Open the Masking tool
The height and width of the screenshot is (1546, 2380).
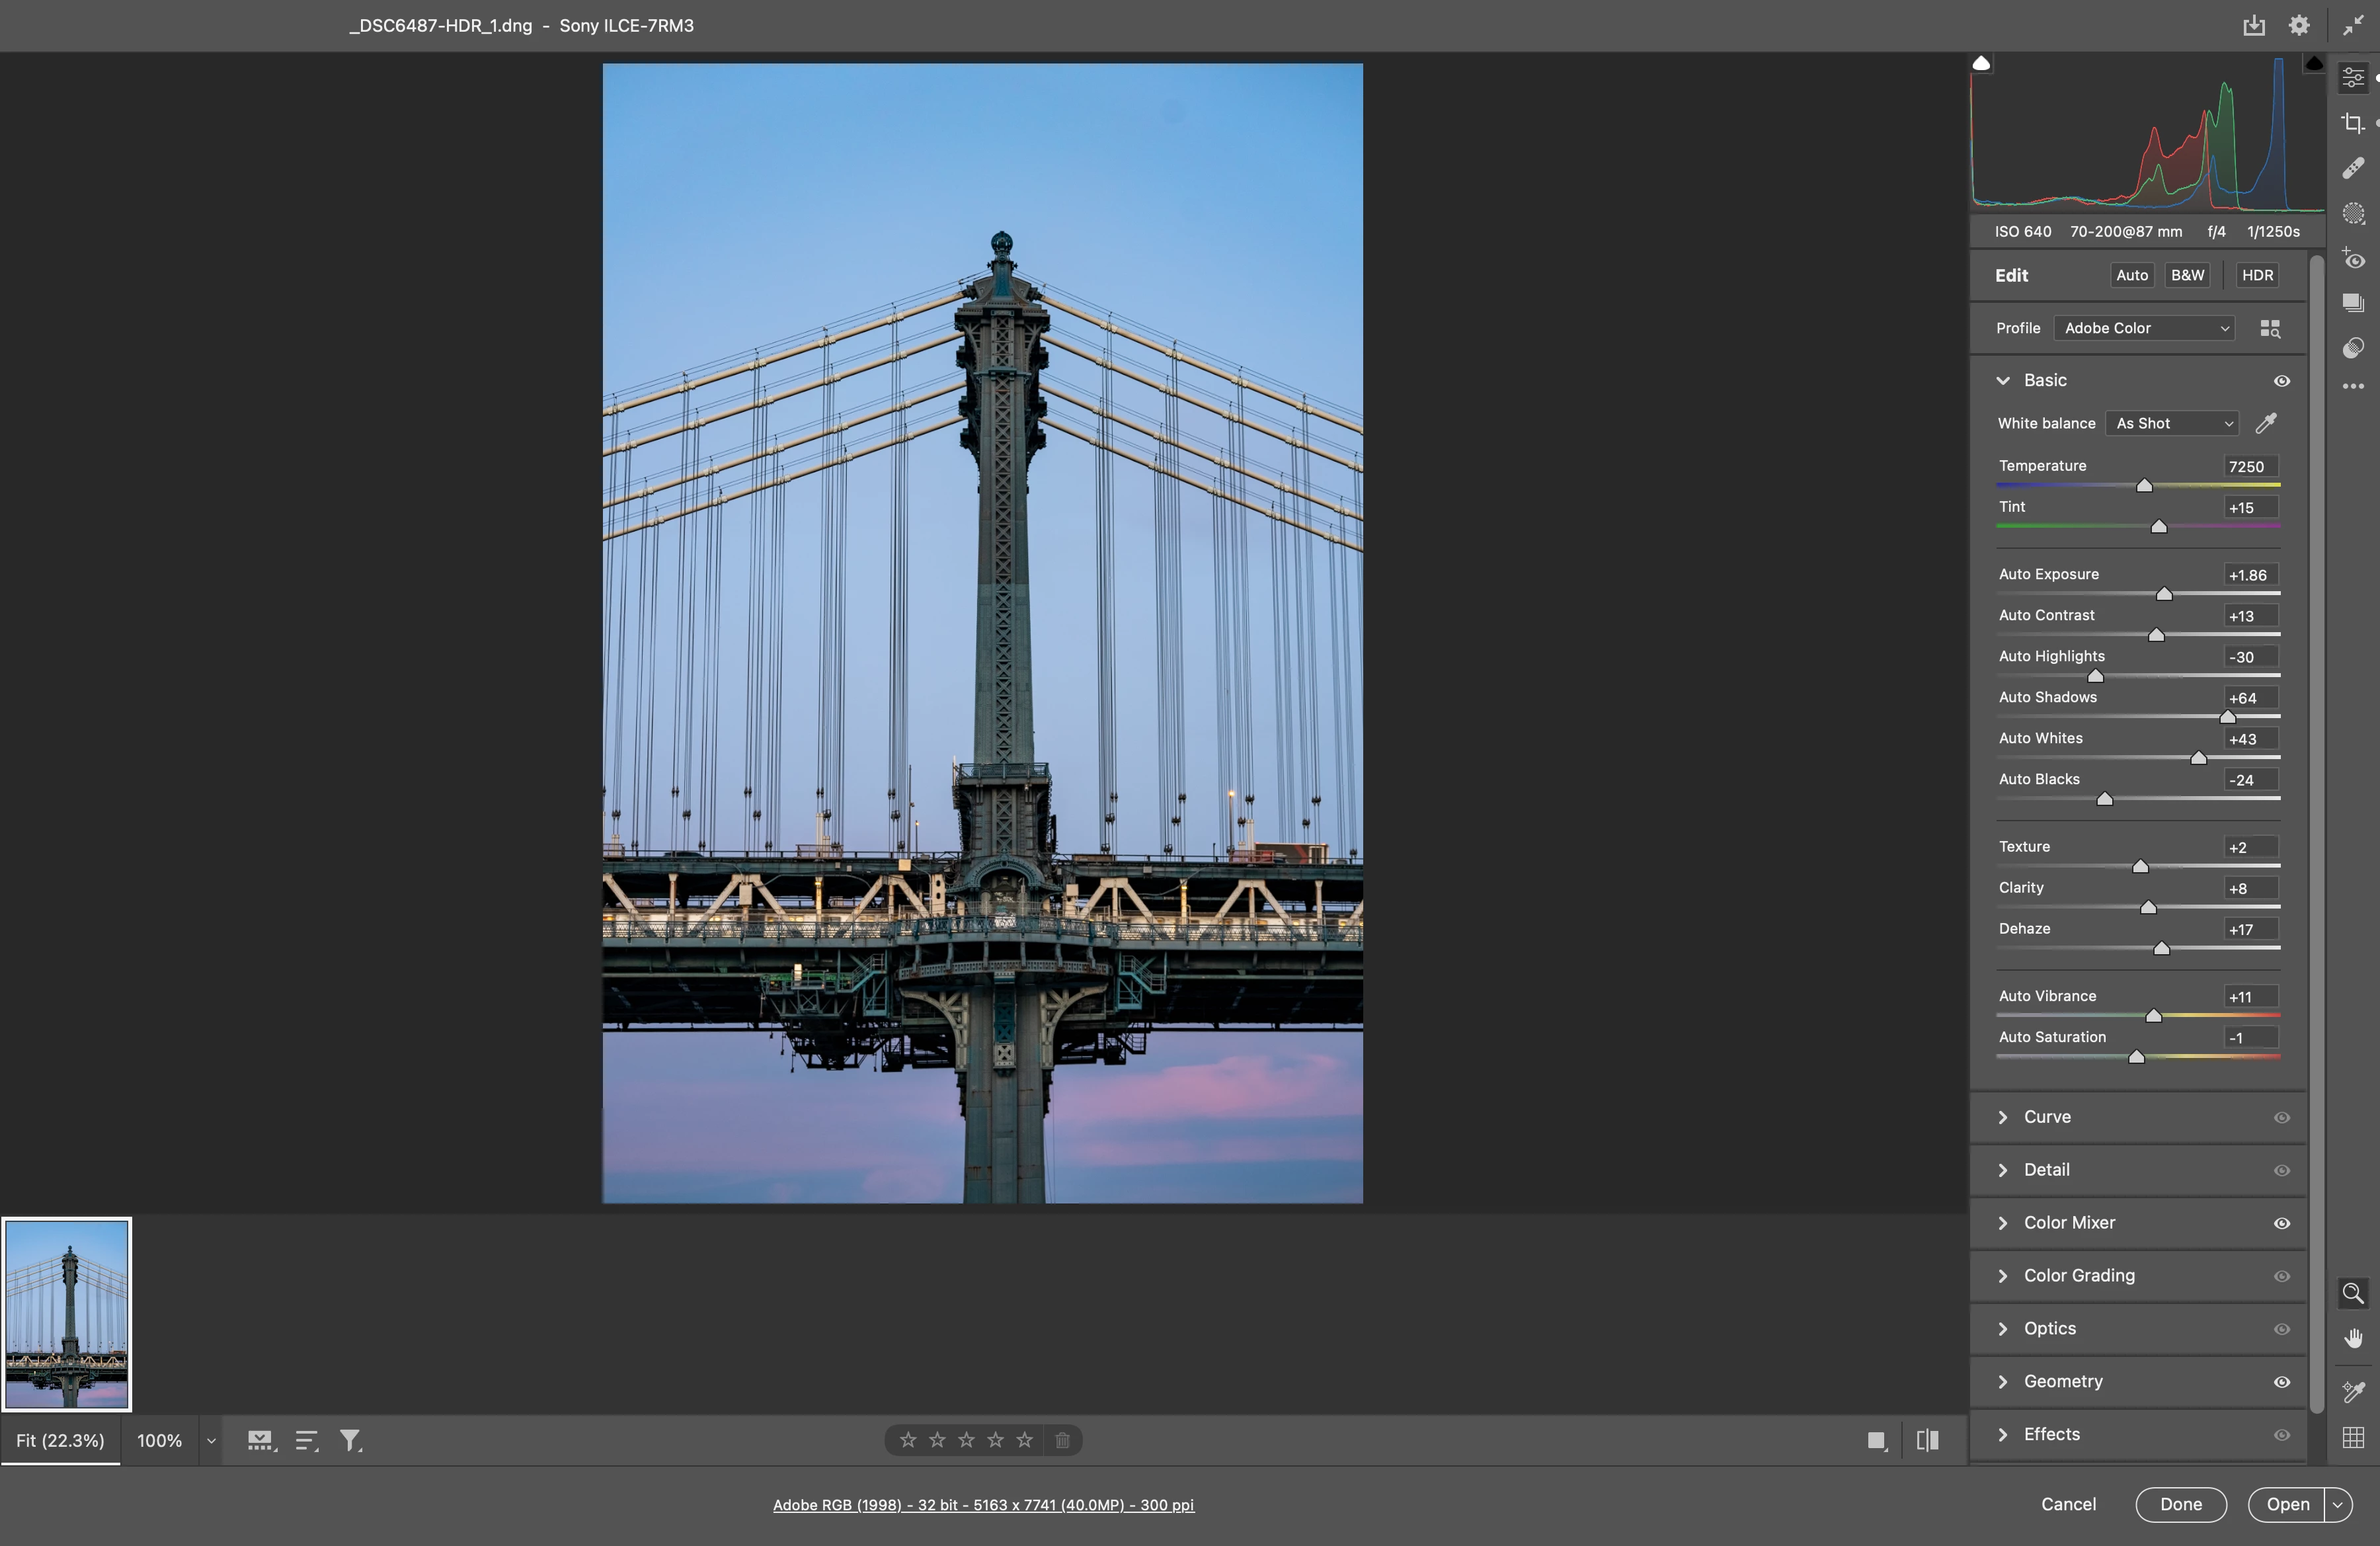tap(2352, 213)
